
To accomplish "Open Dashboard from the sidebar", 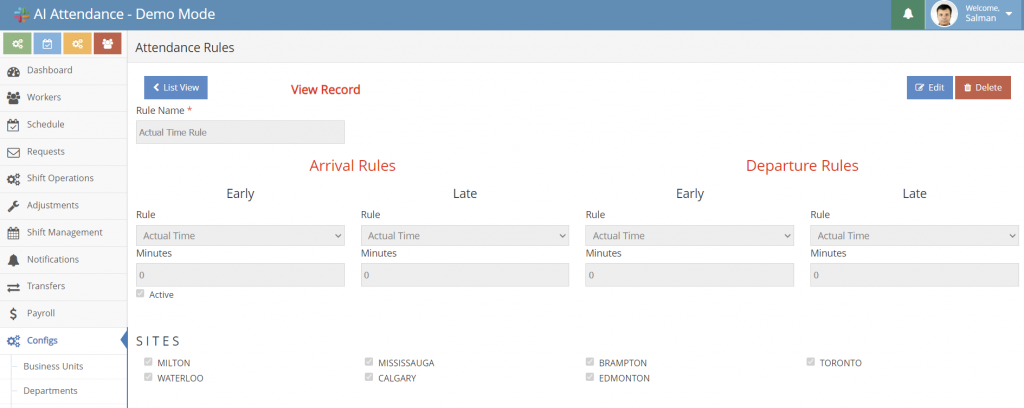I will click(x=49, y=70).
